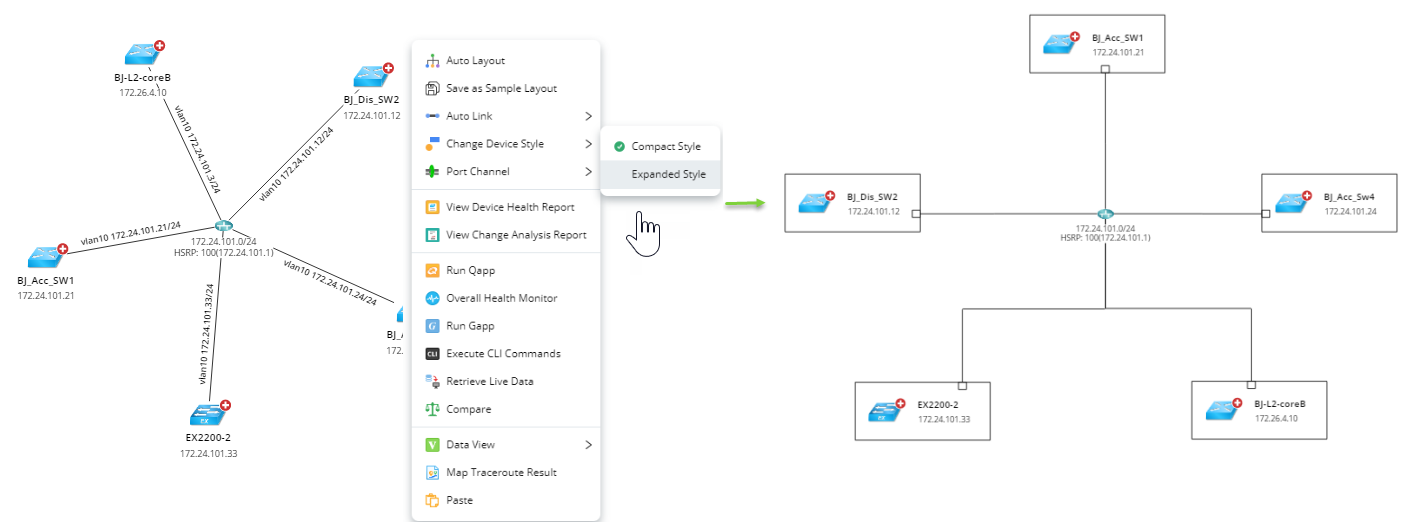Select the checked Compact Style option
This screenshot has height=522, width=1417.
(x=664, y=147)
